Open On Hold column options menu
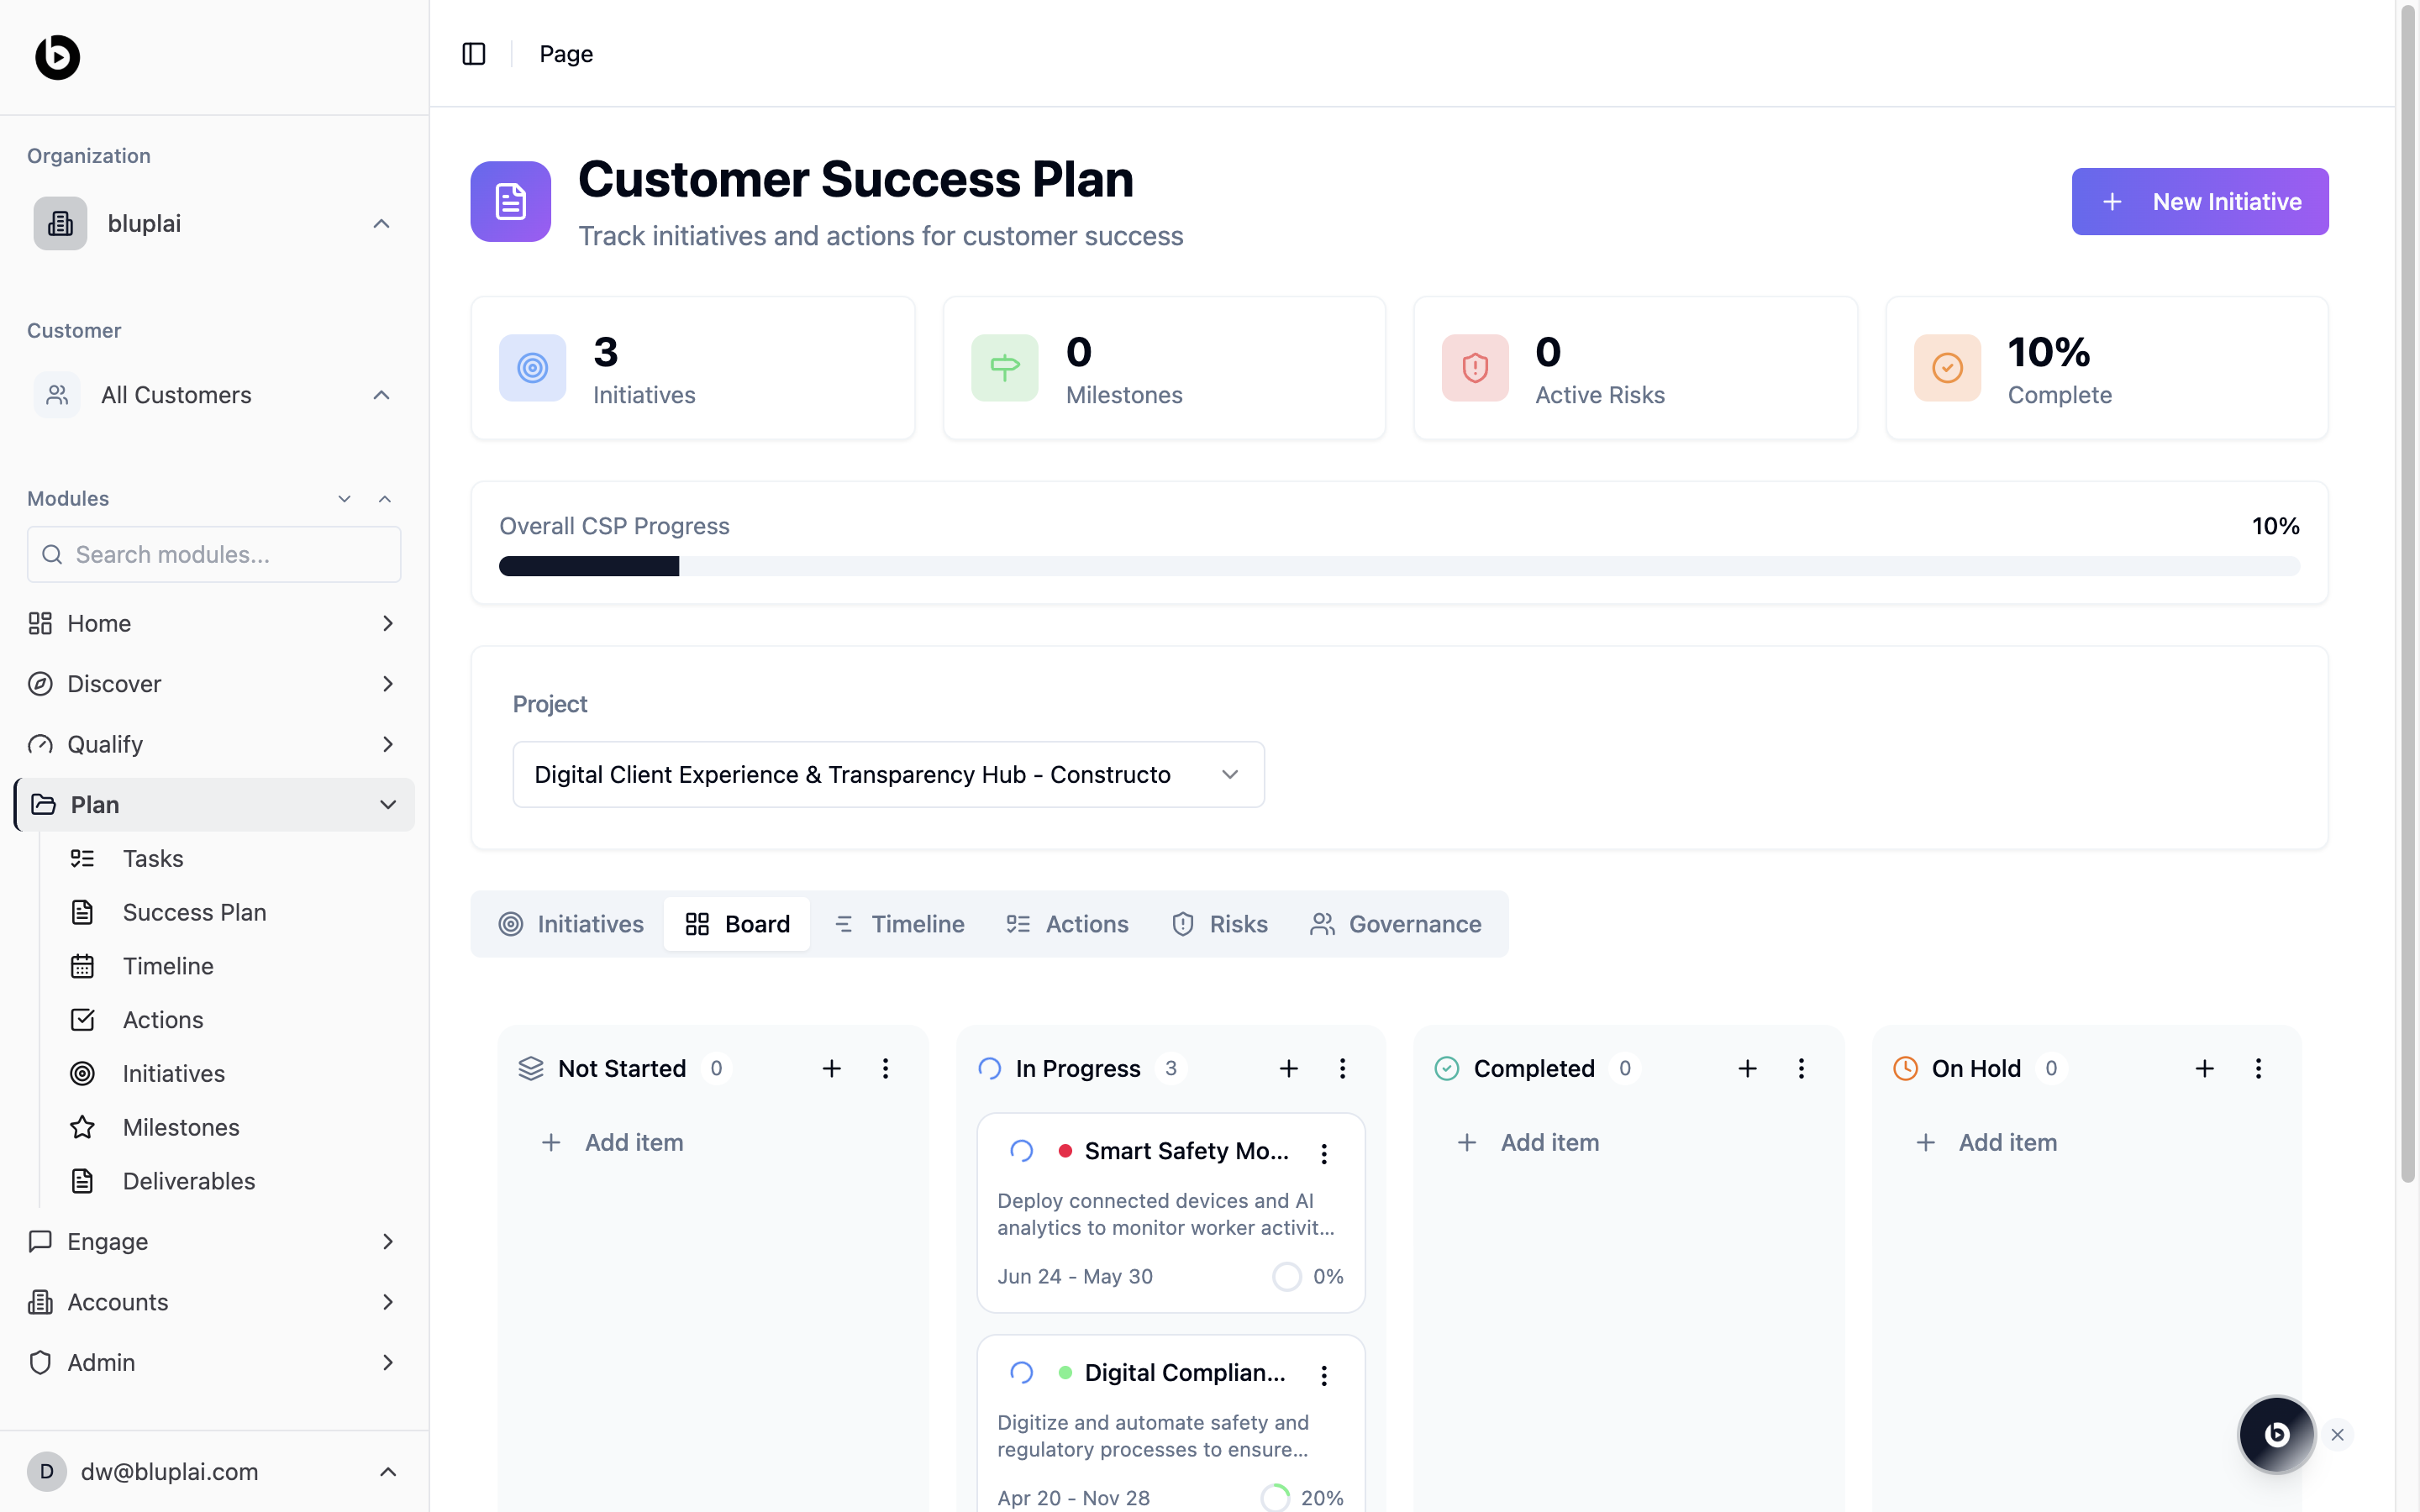The height and width of the screenshot is (1512, 2420). pyautogui.click(x=2258, y=1068)
